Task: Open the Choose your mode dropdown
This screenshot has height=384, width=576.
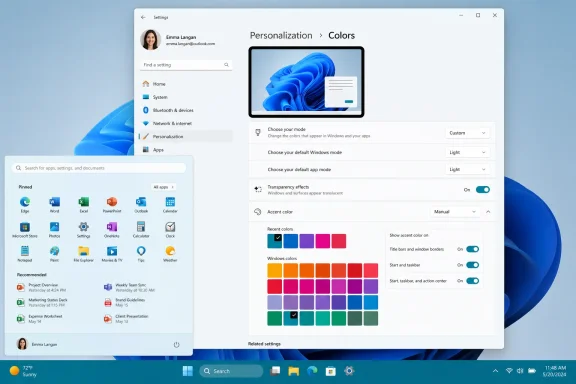Action: pyautogui.click(x=467, y=133)
